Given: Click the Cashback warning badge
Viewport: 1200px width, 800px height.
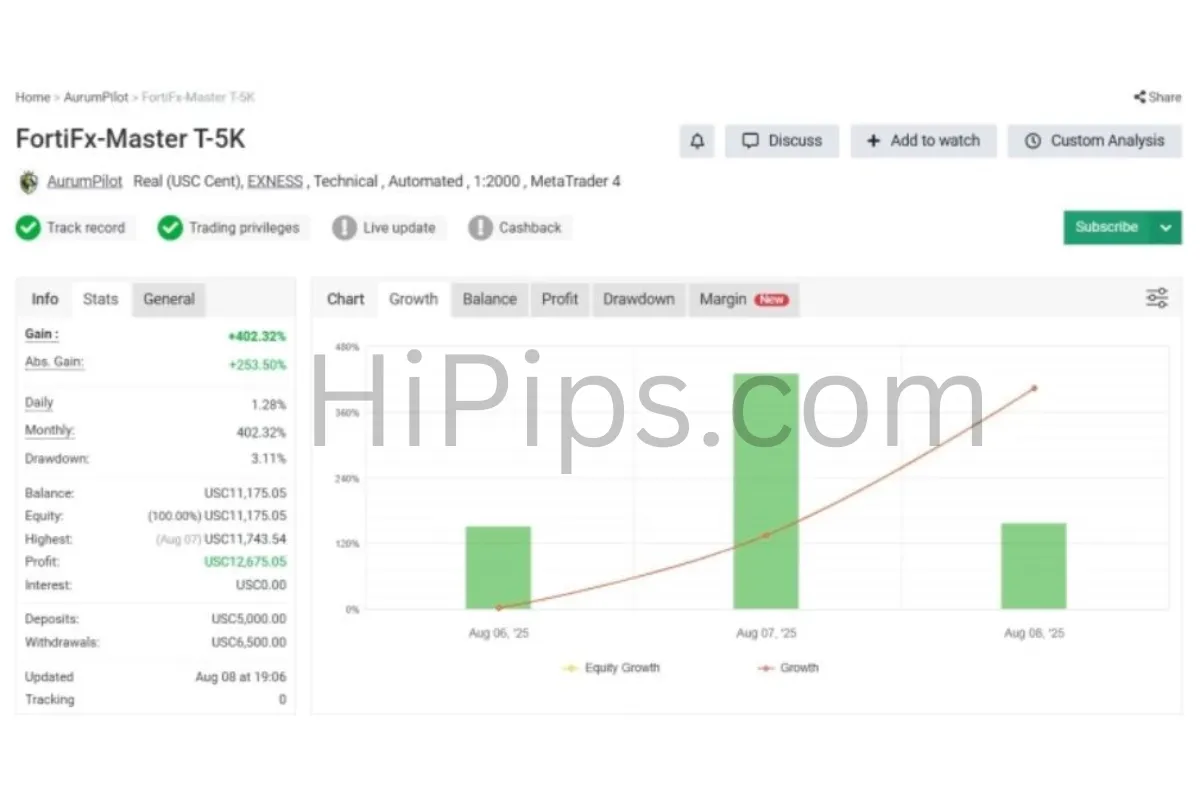Looking at the screenshot, I should pyautogui.click(x=519, y=228).
